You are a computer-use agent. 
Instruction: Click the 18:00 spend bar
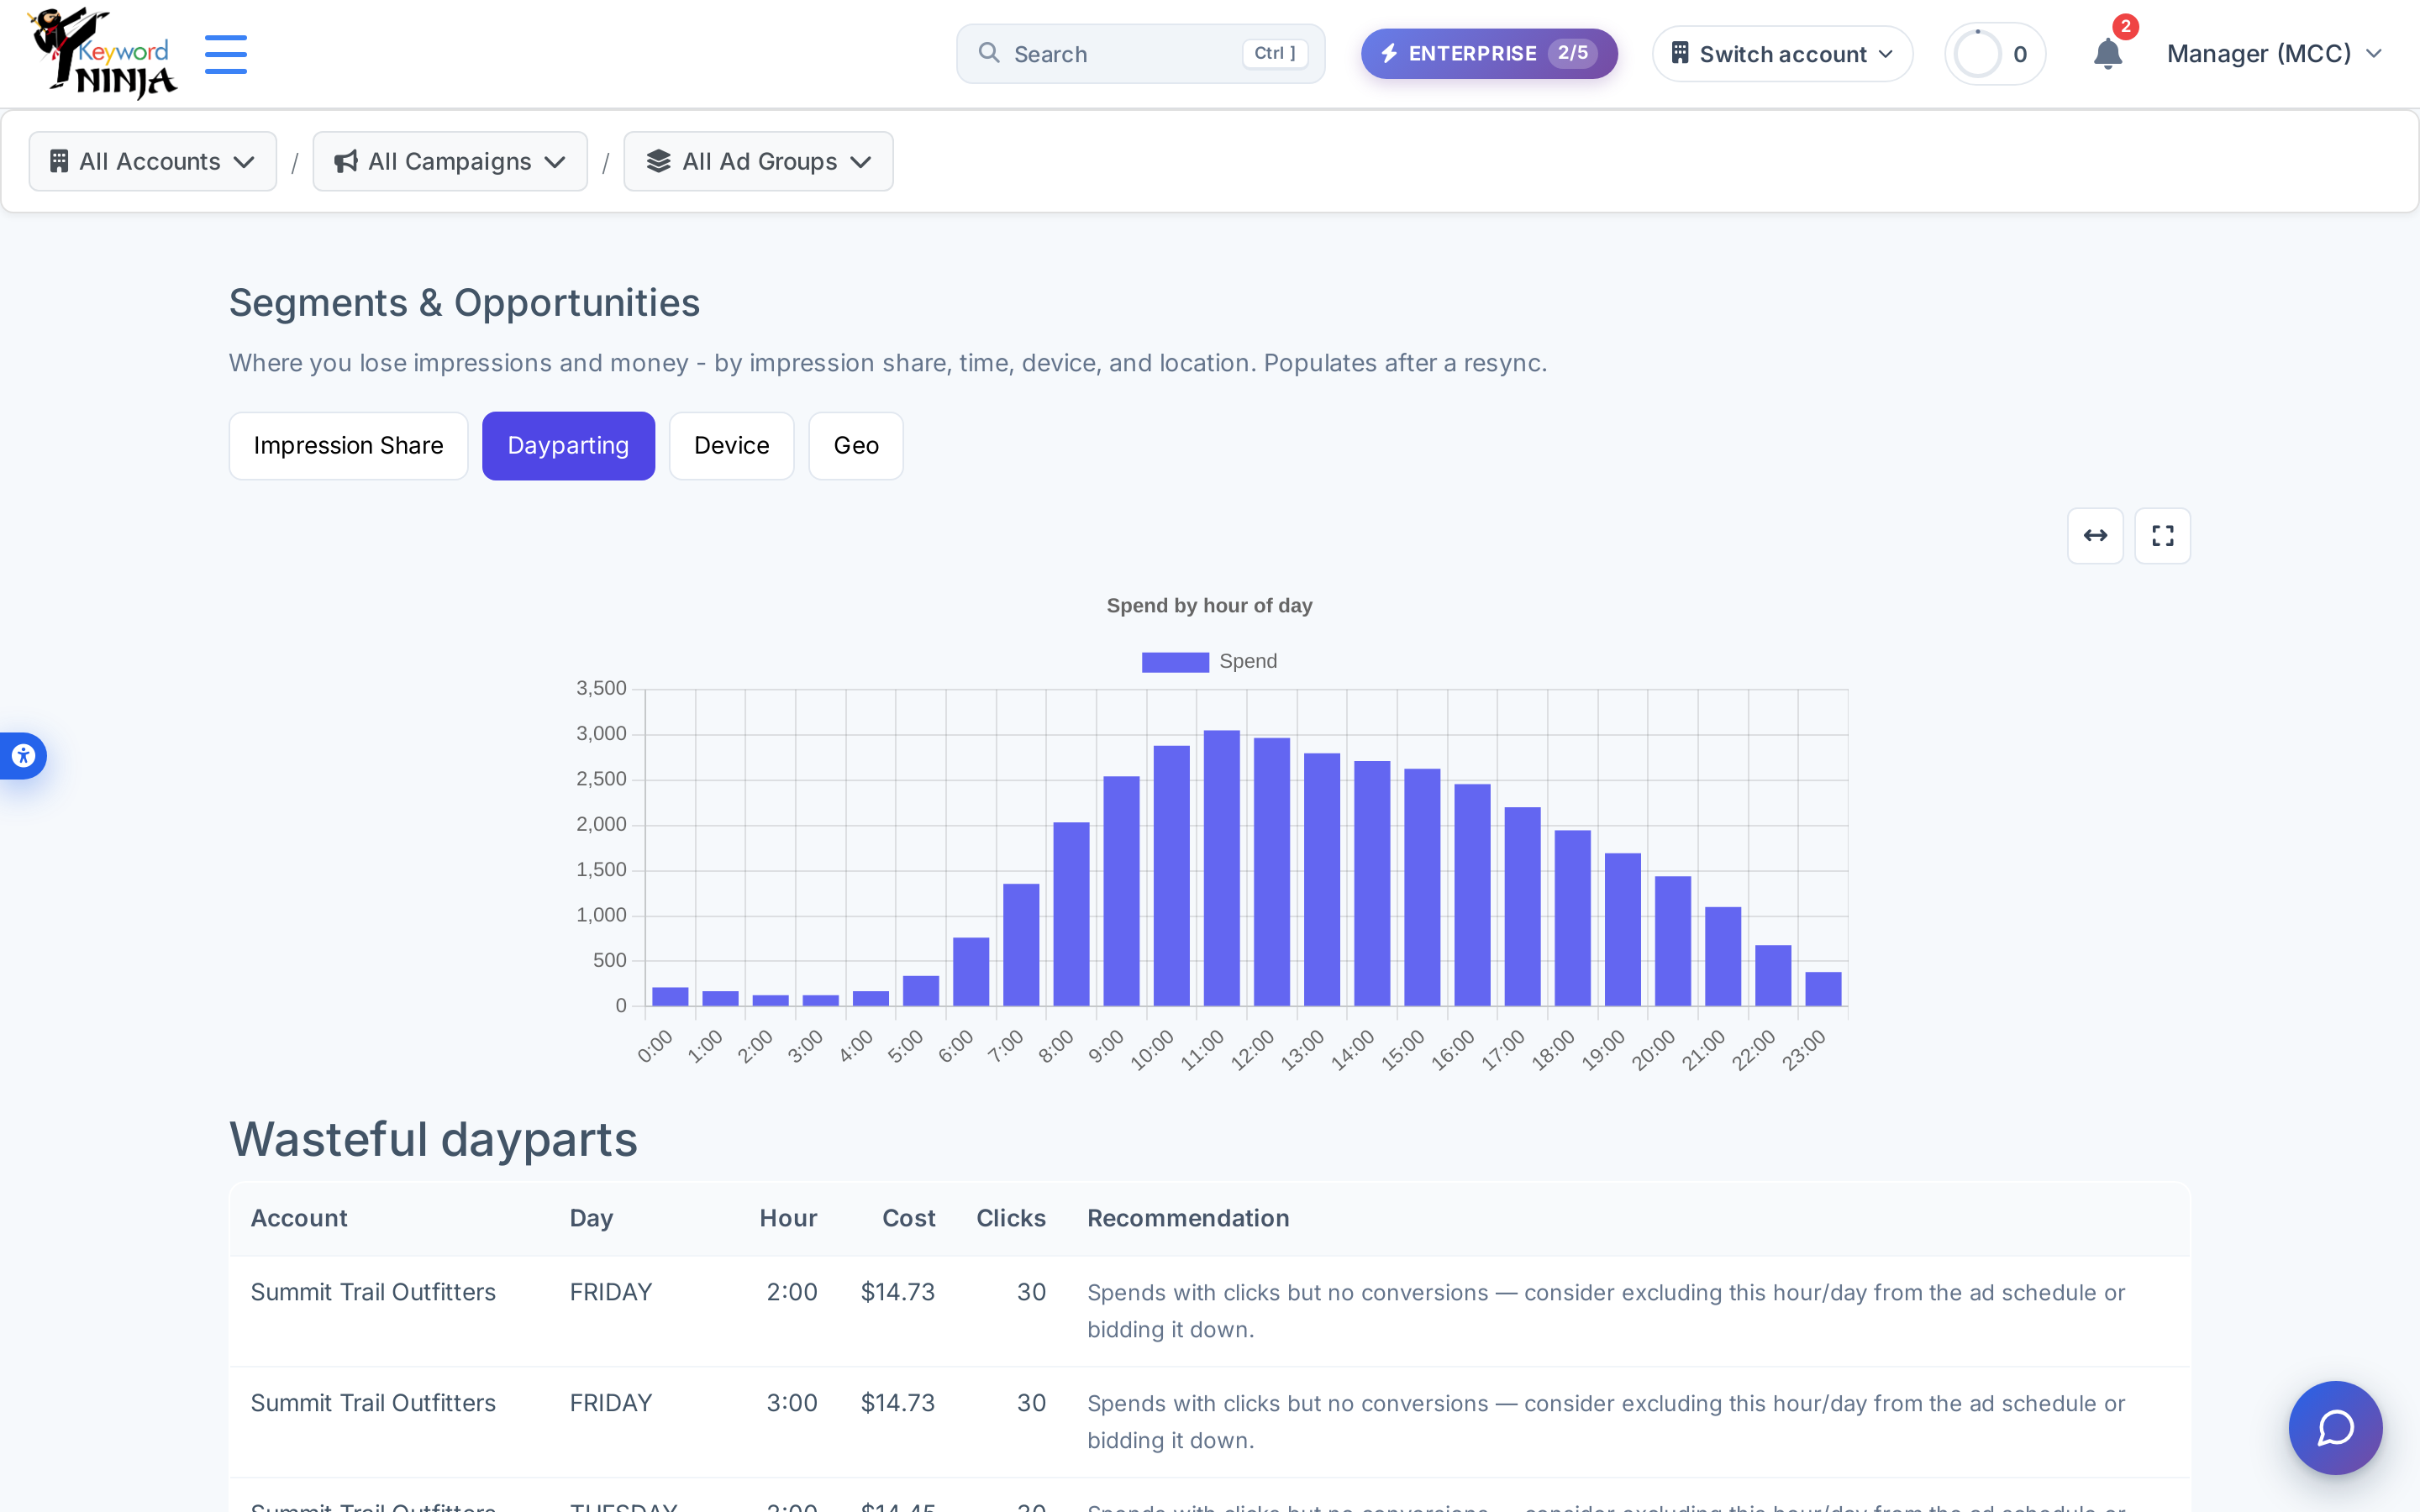tap(1572, 918)
